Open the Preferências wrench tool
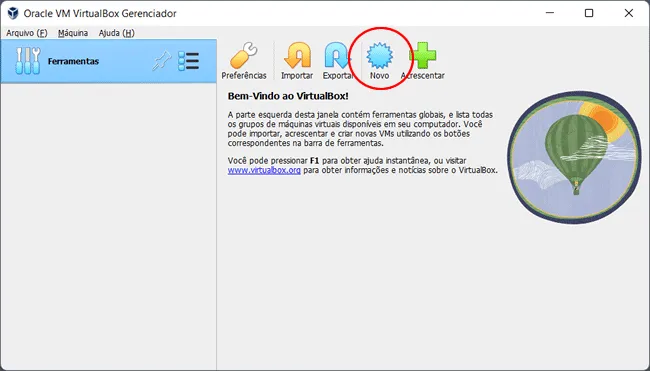This screenshot has height=371, width=650. click(x=244, y=61)
